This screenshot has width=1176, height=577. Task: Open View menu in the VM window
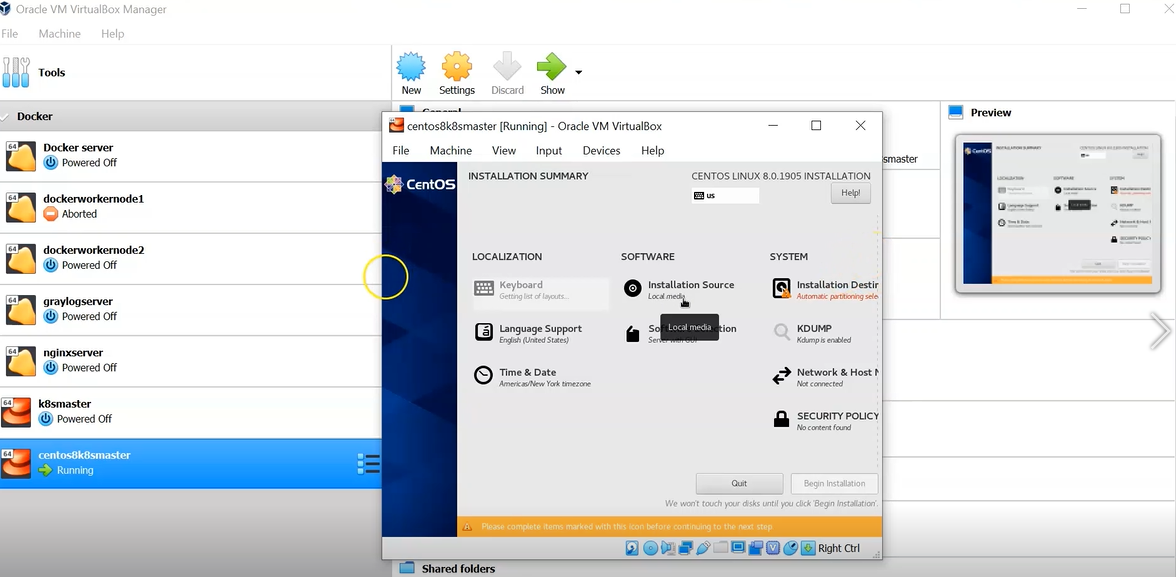[x=504, y=150]
